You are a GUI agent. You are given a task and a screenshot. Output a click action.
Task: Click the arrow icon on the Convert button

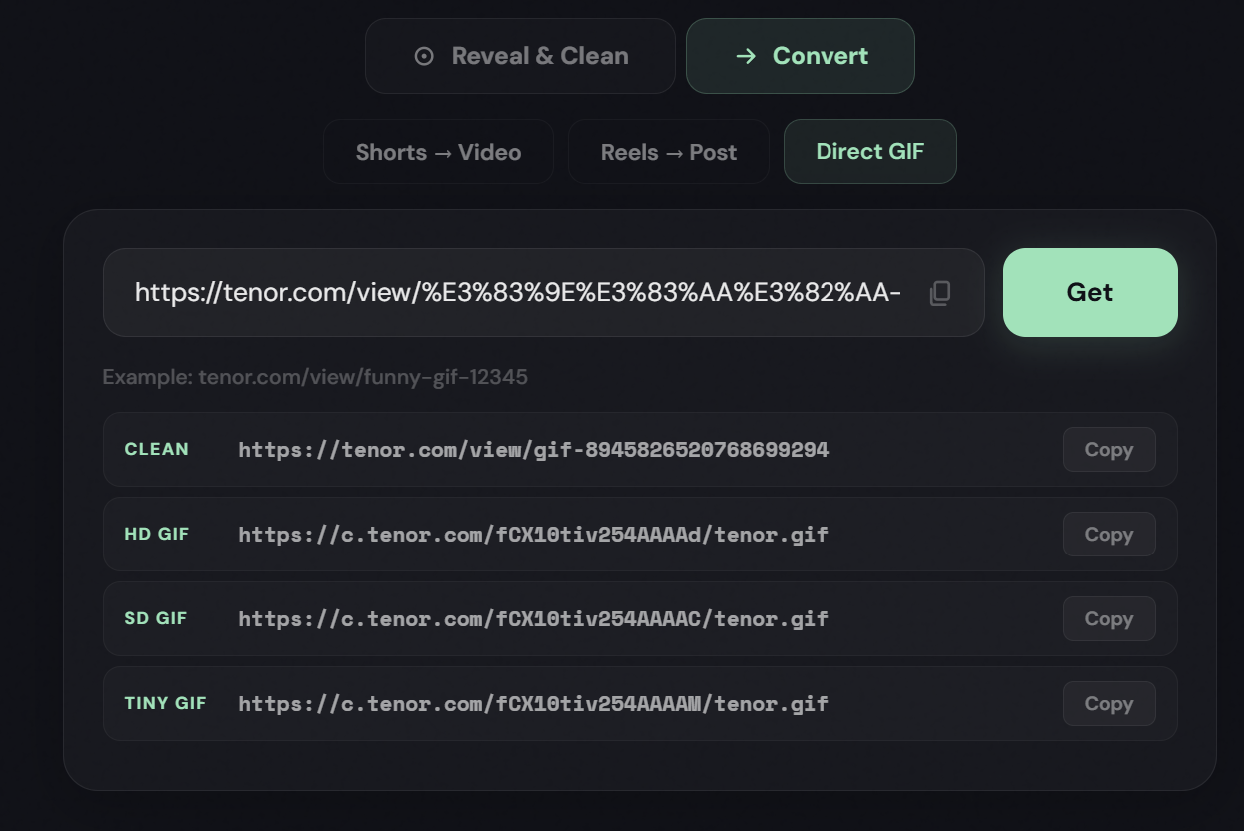(747, 56)
